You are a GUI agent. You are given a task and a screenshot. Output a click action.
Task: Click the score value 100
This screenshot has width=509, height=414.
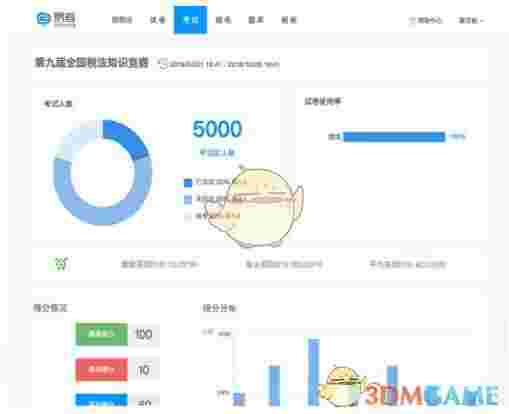tap(144, 334)
